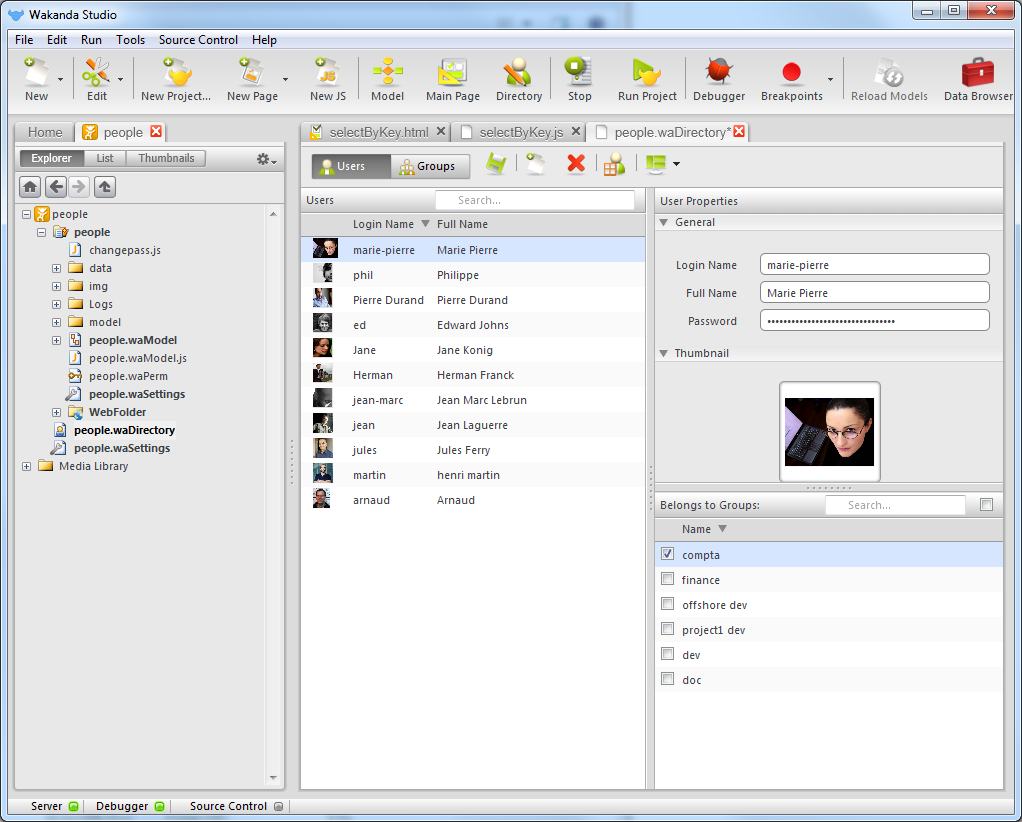Enable the offshore dev group checkbox
The height and width of the screenshot is (822, 1022).
click(x=668, y=604)
